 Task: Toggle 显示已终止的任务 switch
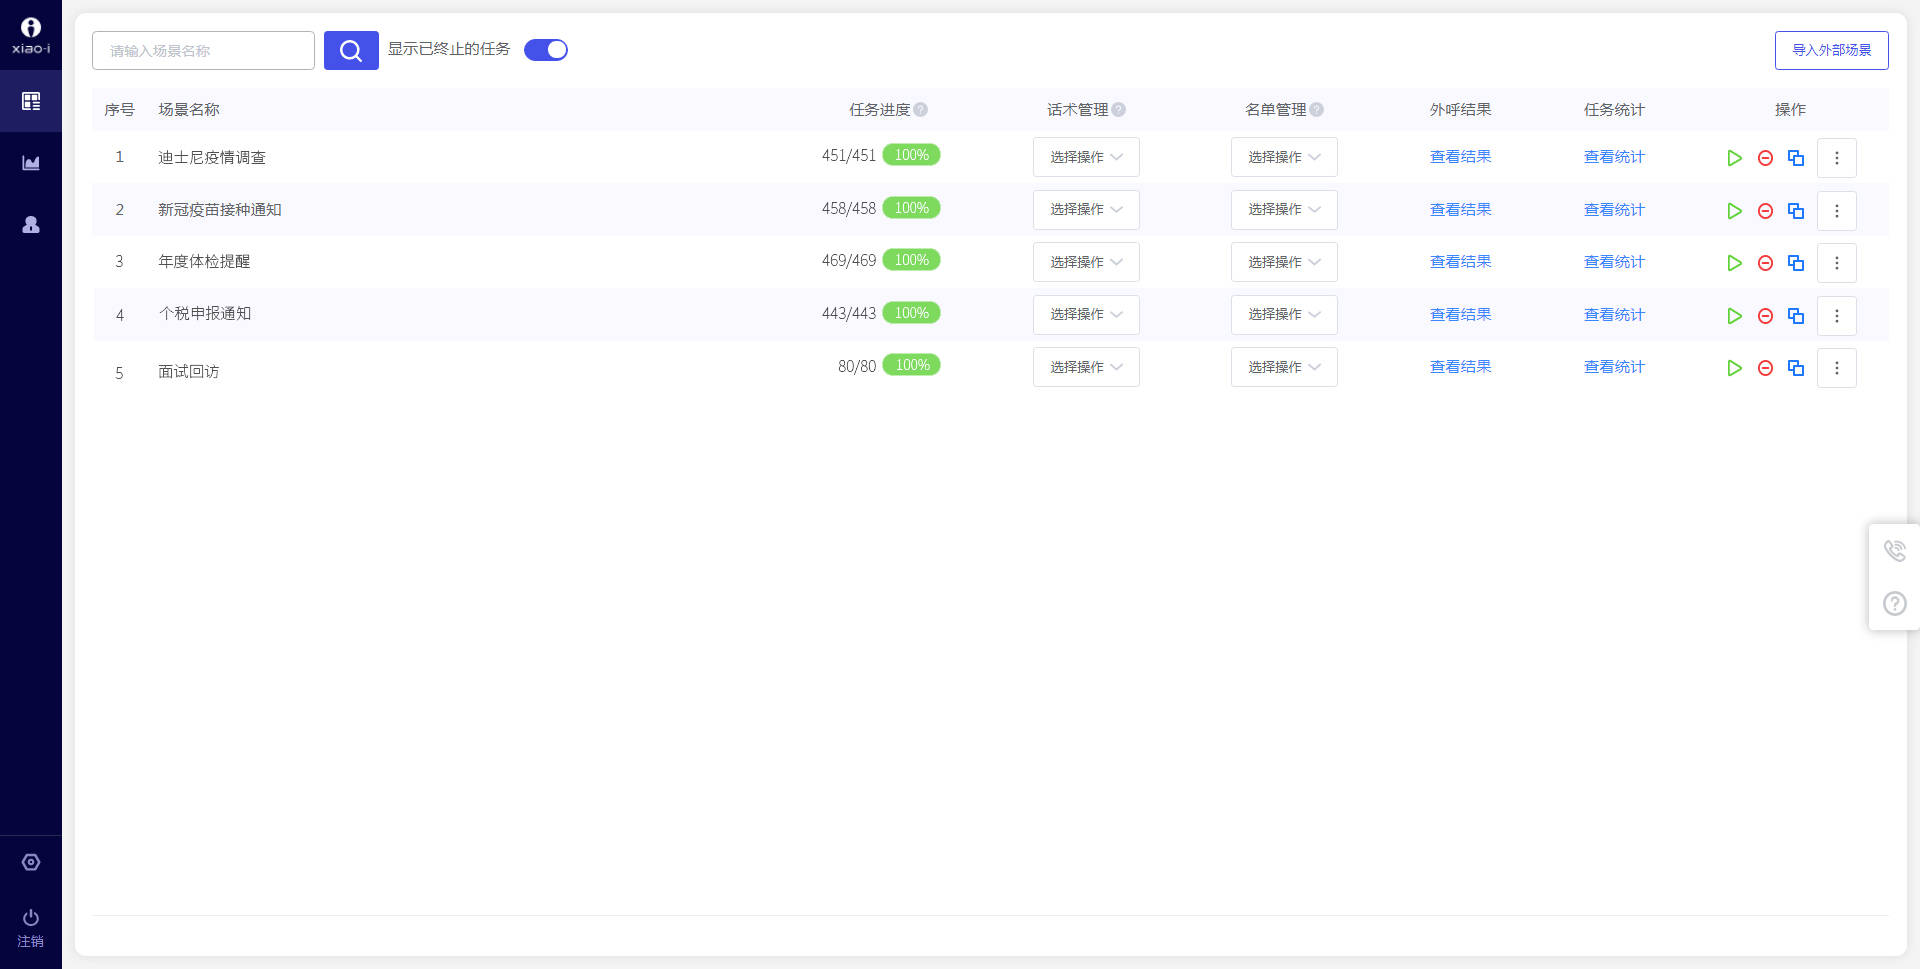coord(546,50)
